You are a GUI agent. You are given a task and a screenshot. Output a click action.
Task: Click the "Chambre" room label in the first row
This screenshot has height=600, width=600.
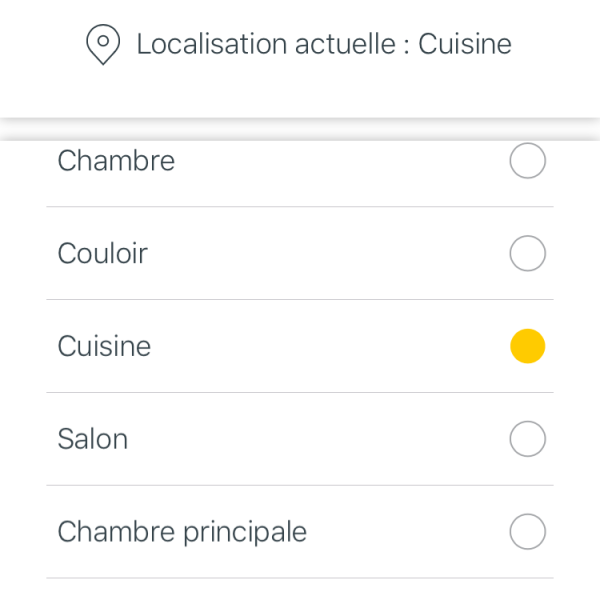[x=116, y=161]
